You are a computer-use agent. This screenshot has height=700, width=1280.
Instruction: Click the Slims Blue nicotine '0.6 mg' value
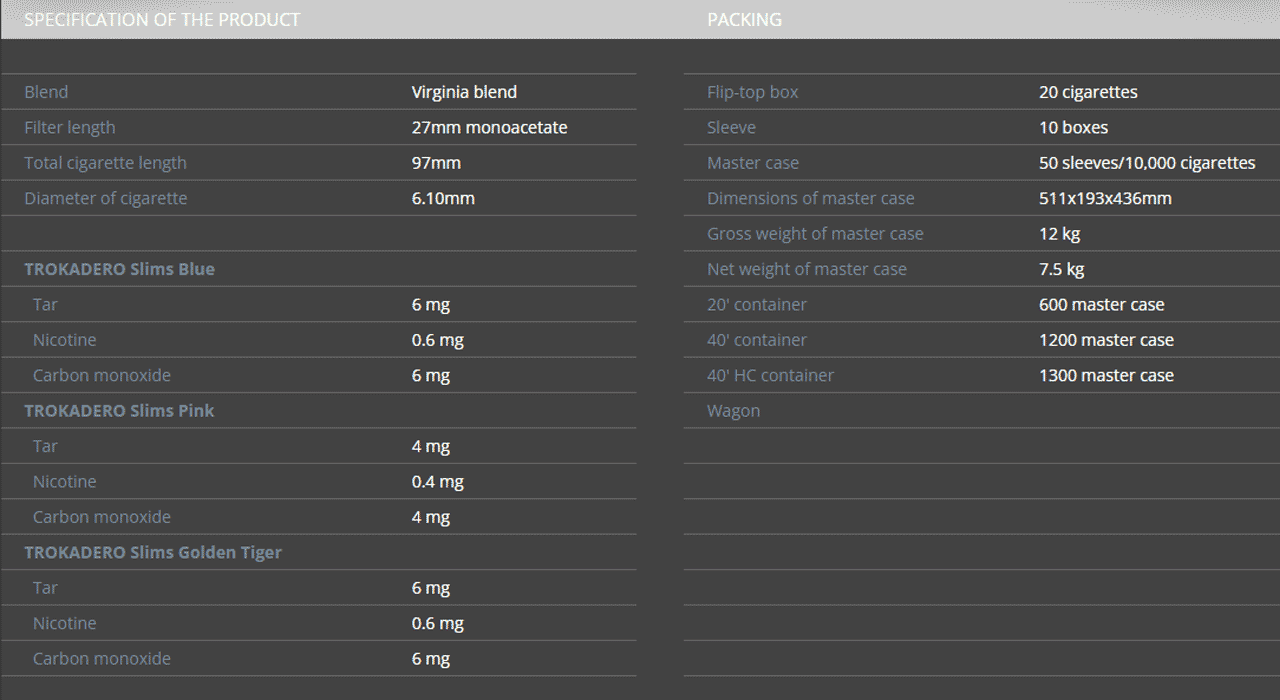pyautogui.click(x=438, y=340)
